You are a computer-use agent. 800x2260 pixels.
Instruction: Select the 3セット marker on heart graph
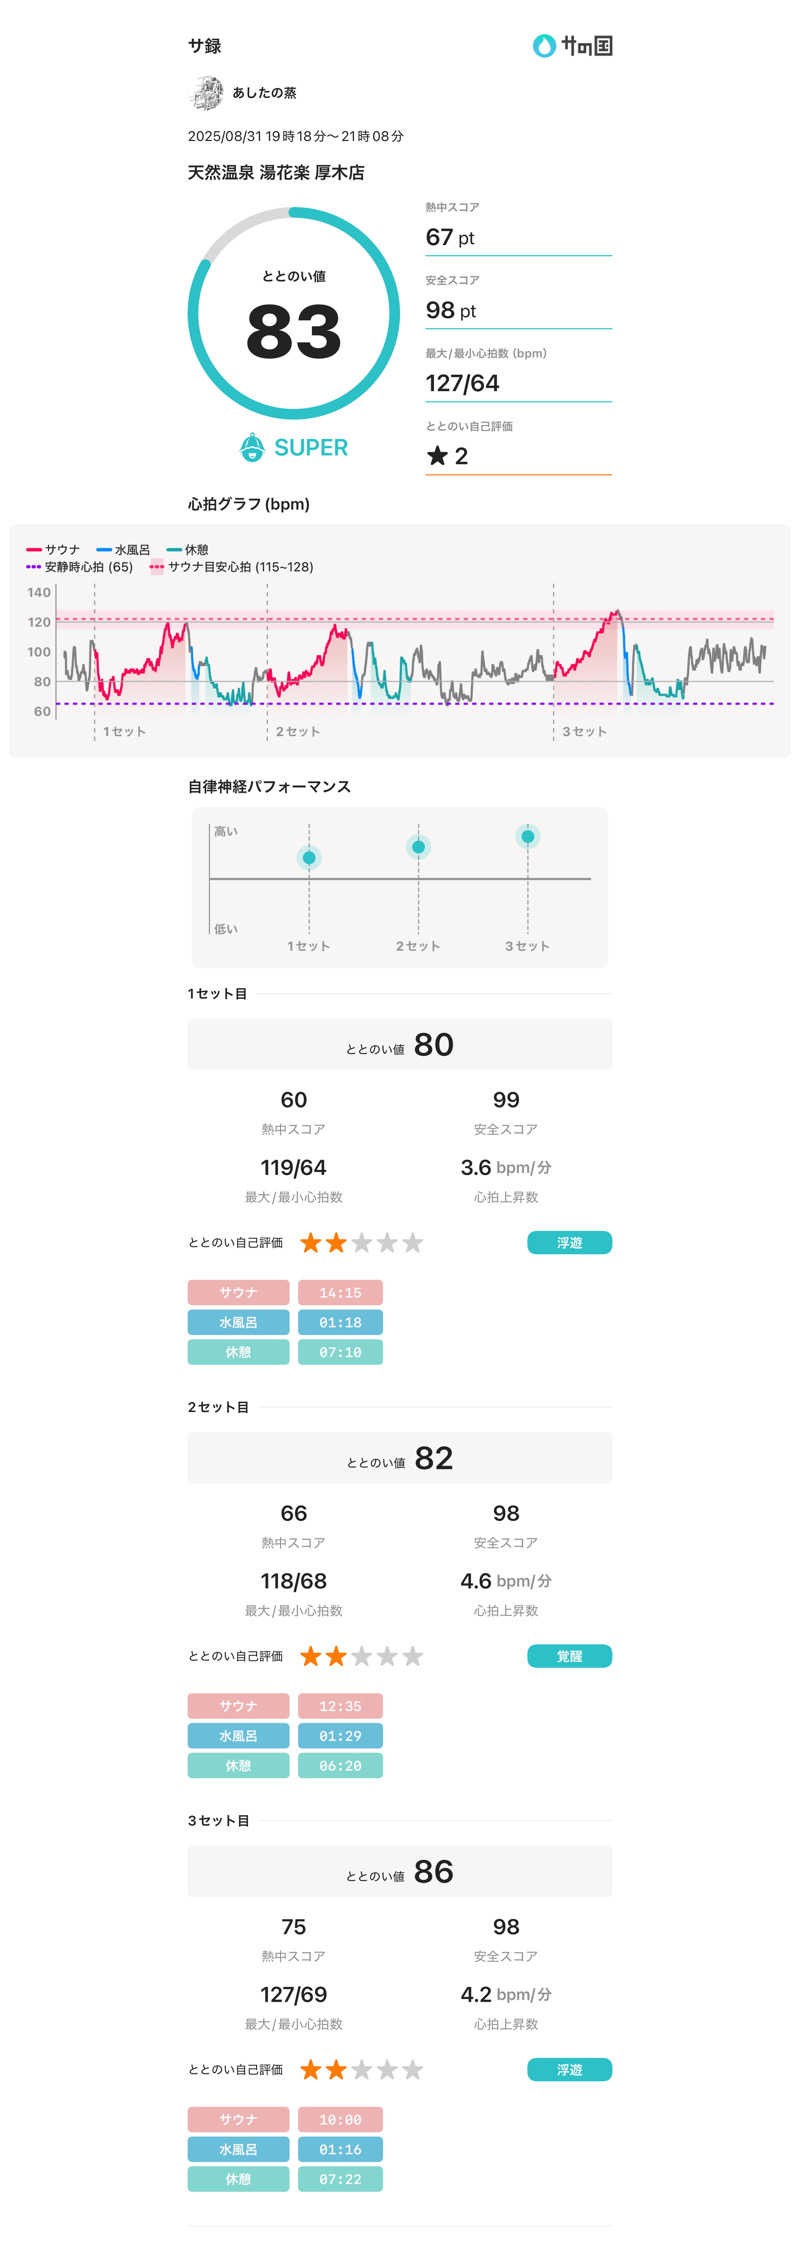point(584,732)
